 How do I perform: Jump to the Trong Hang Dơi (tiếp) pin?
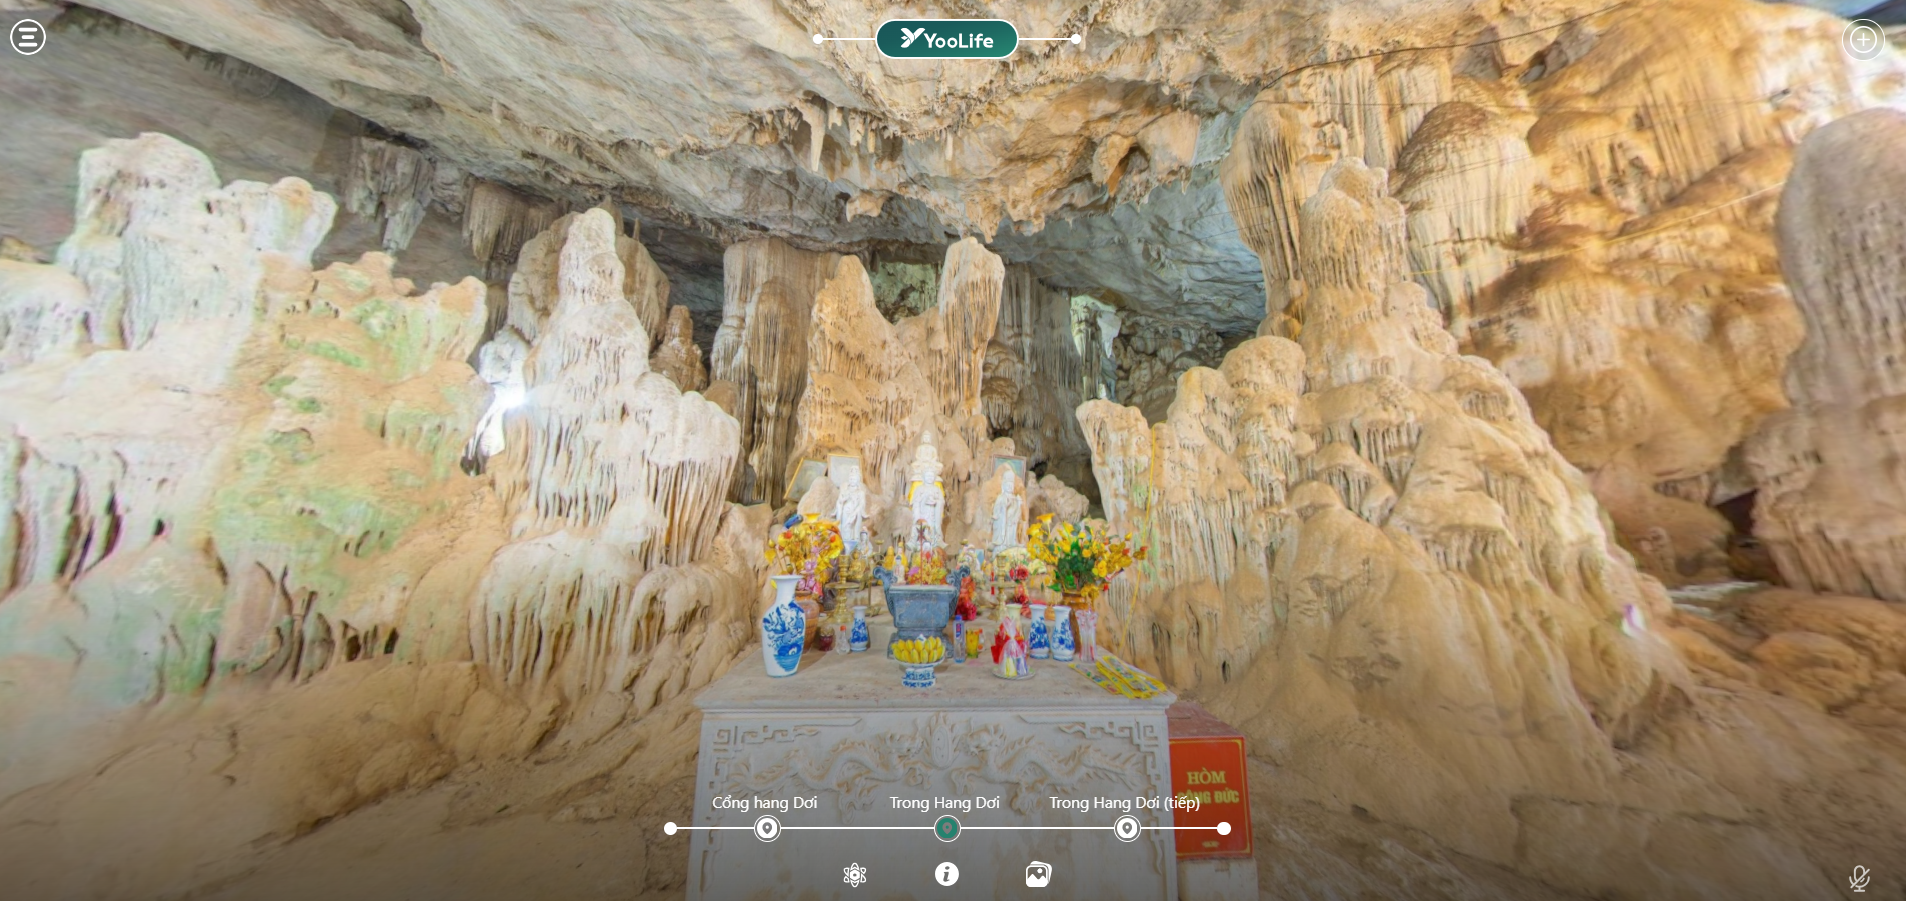click(x=1126, y=828)
